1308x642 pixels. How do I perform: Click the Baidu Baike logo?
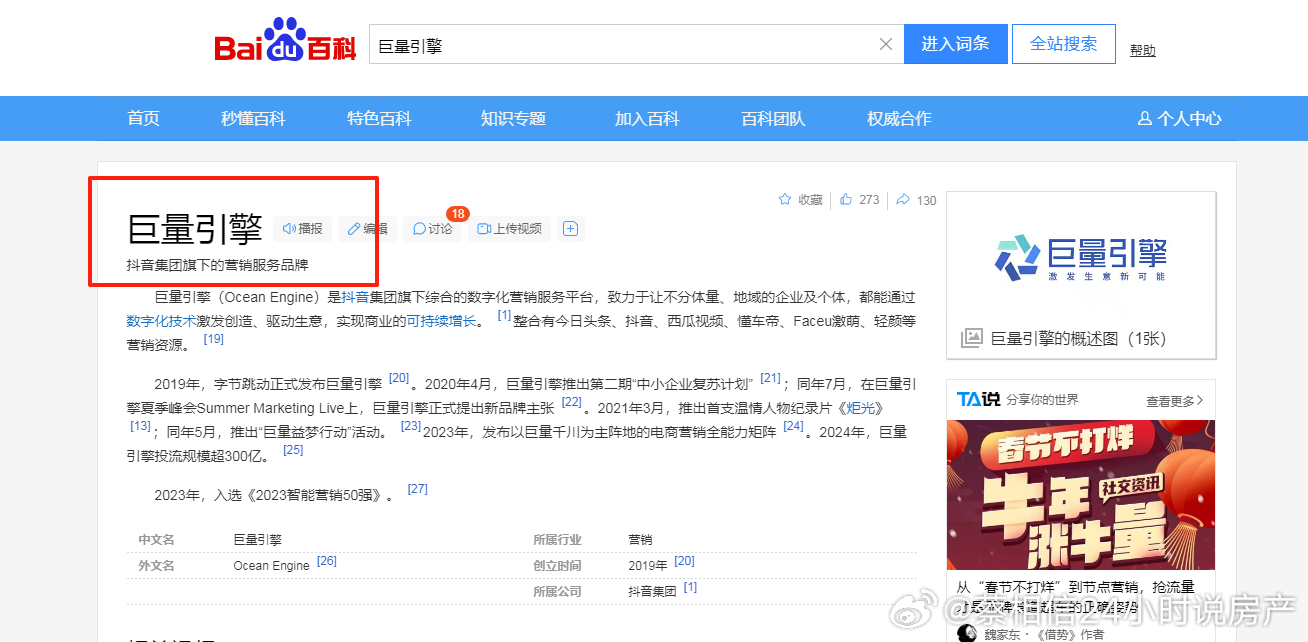(x=285, y=43)
